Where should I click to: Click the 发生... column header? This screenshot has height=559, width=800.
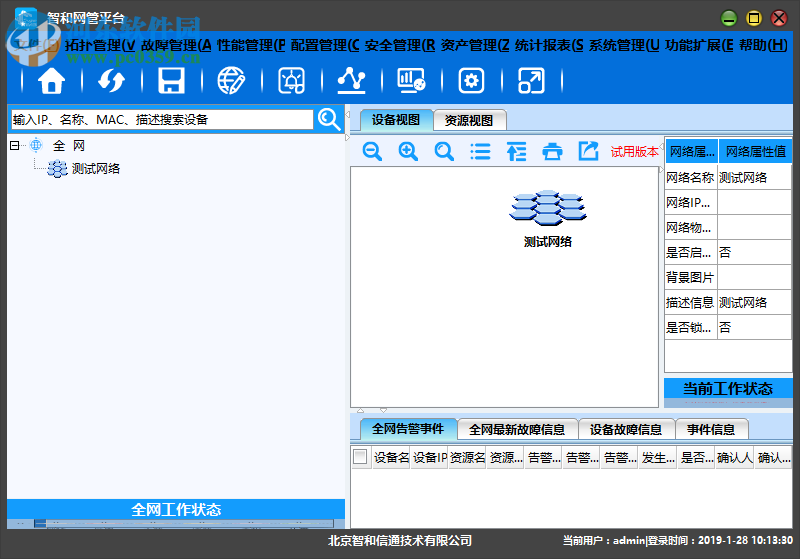coord(658,458)
